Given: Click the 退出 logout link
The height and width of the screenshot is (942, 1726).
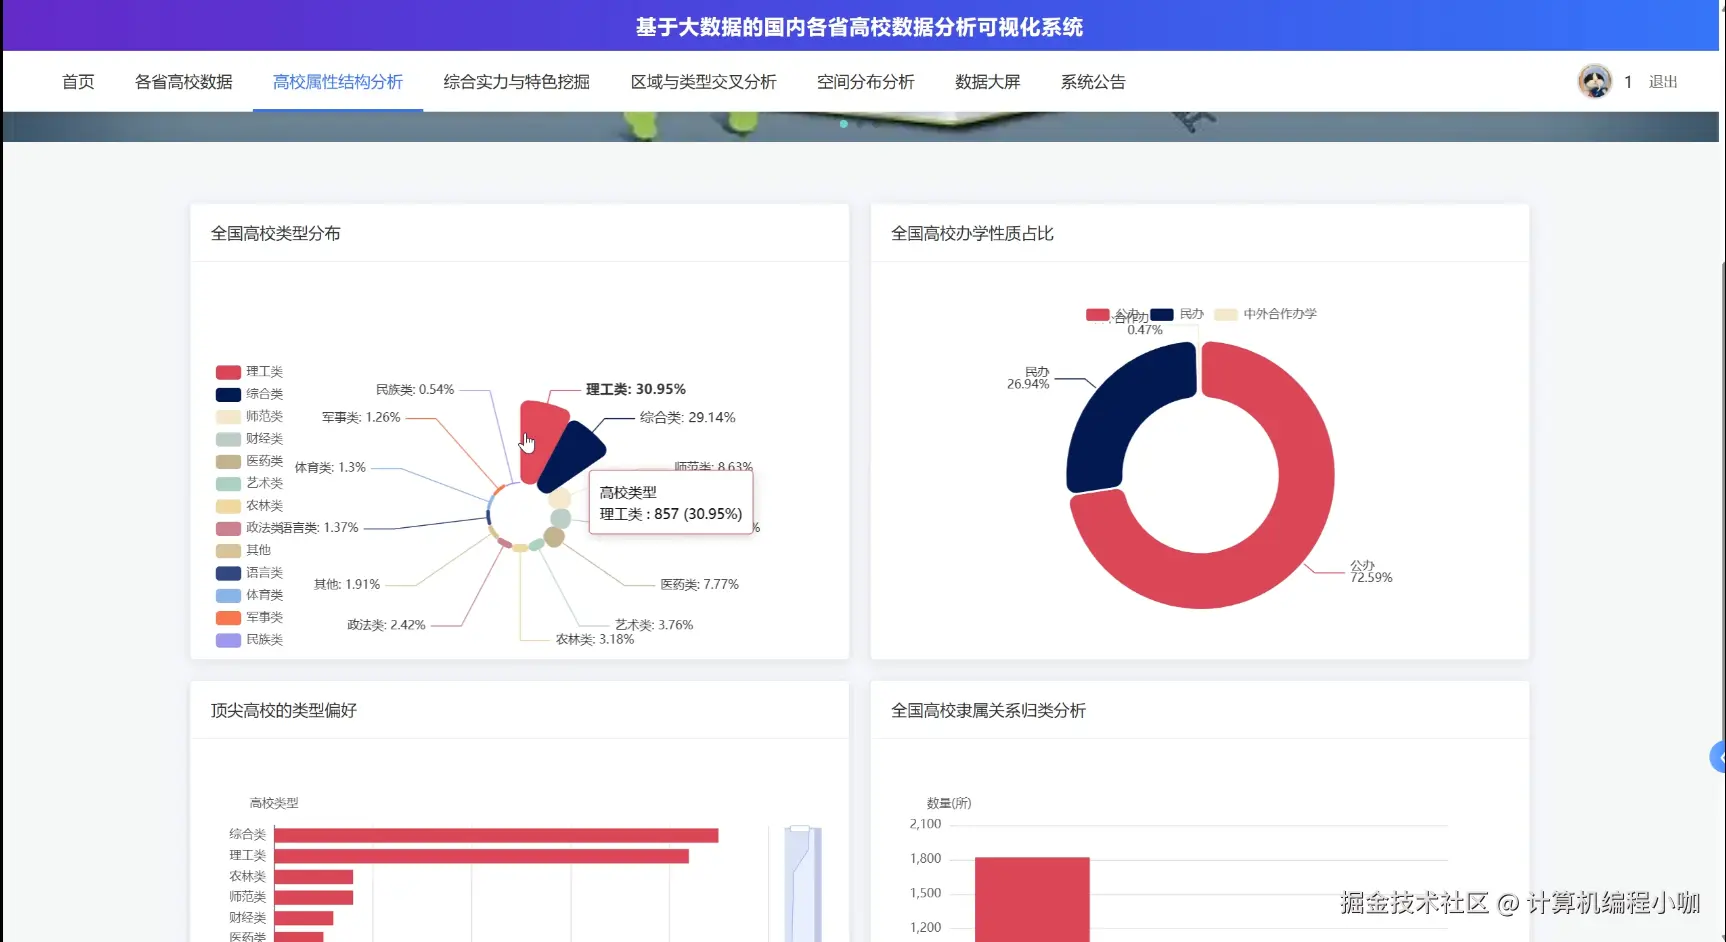Looking at the screenshot, I should tap(1662, 81).
